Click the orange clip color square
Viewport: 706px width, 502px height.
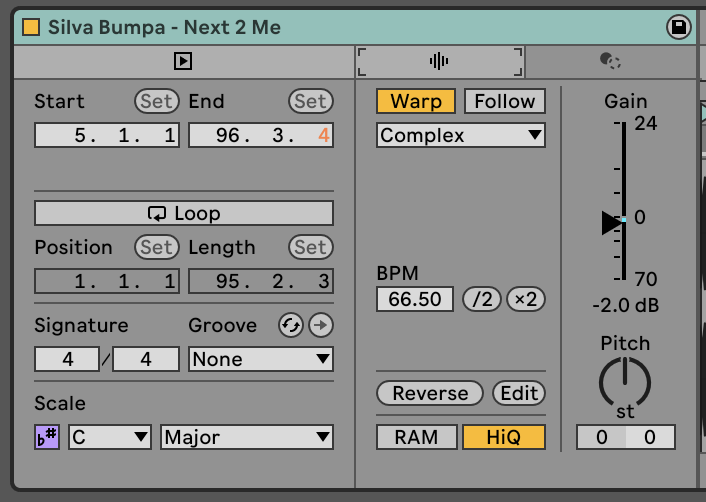coord(31,27)
